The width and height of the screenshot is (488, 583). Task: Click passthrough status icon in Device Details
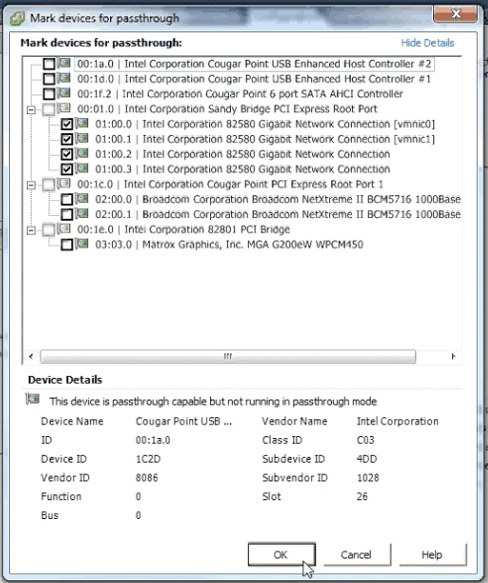click(x=32, y=400)
